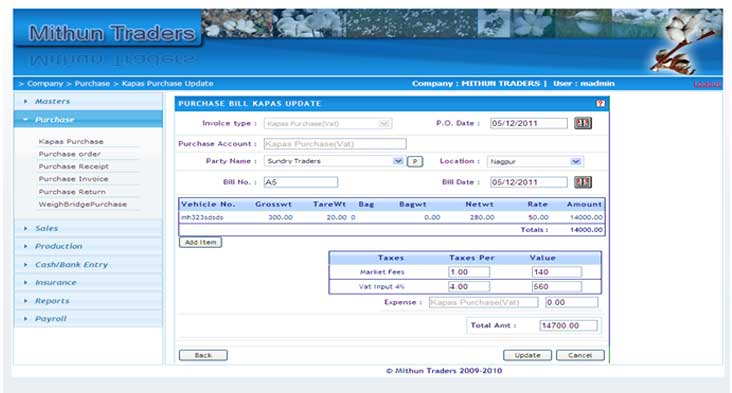Click the Vehicle No. column header
732x393 pixels.
pos(208,204)
